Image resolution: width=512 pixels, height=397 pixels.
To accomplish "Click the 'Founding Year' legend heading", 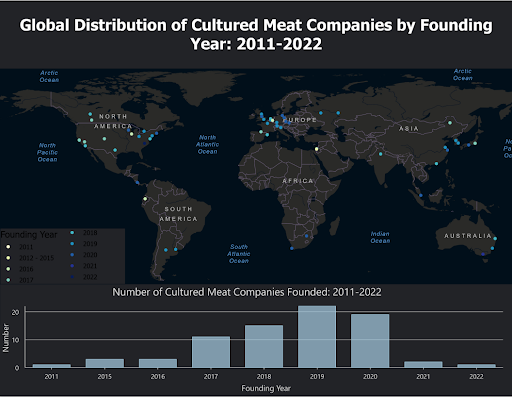I will pos(29,235).
